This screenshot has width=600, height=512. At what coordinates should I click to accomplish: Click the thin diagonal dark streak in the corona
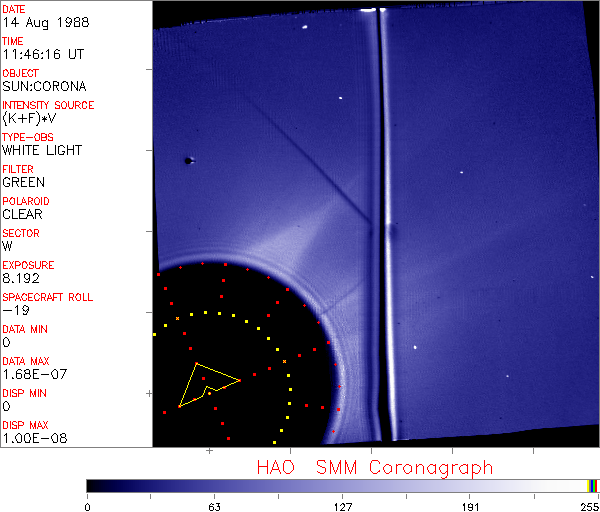point(310,160)
